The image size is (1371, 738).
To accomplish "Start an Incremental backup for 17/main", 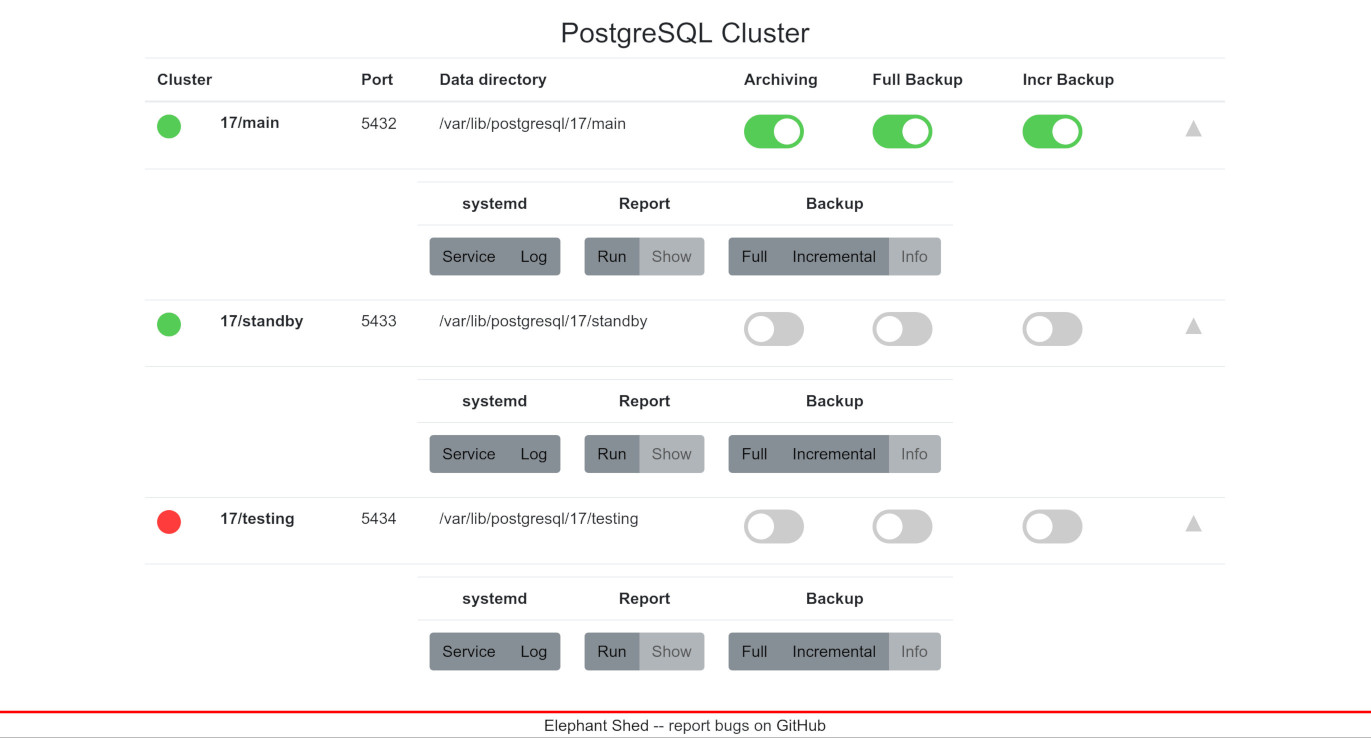I will pyautogui.click(x=834, y=257).
